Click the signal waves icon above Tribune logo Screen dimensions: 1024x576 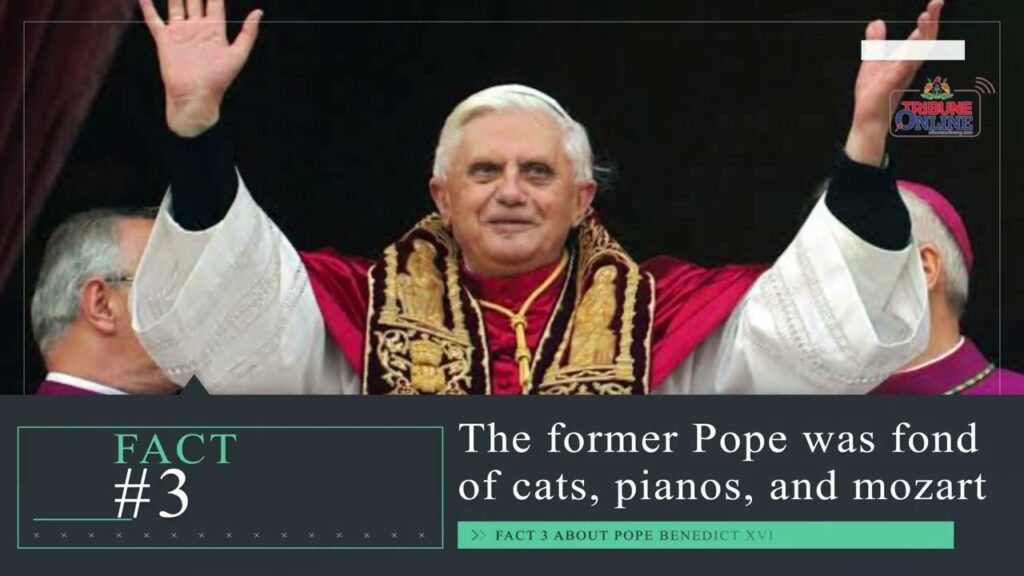pyautogui.click(x=985, y=86)
